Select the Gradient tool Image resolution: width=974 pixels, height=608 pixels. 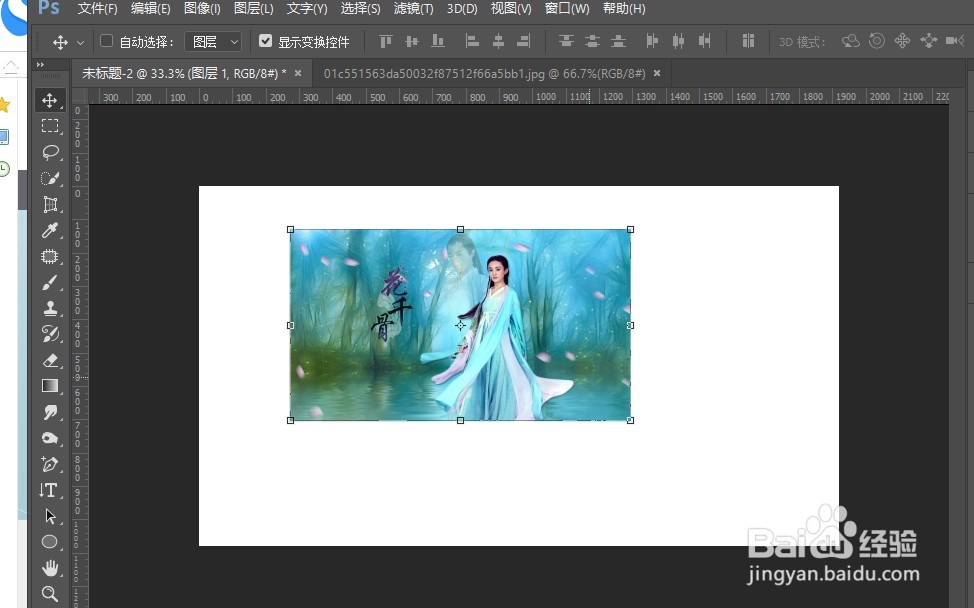[50, 386]
